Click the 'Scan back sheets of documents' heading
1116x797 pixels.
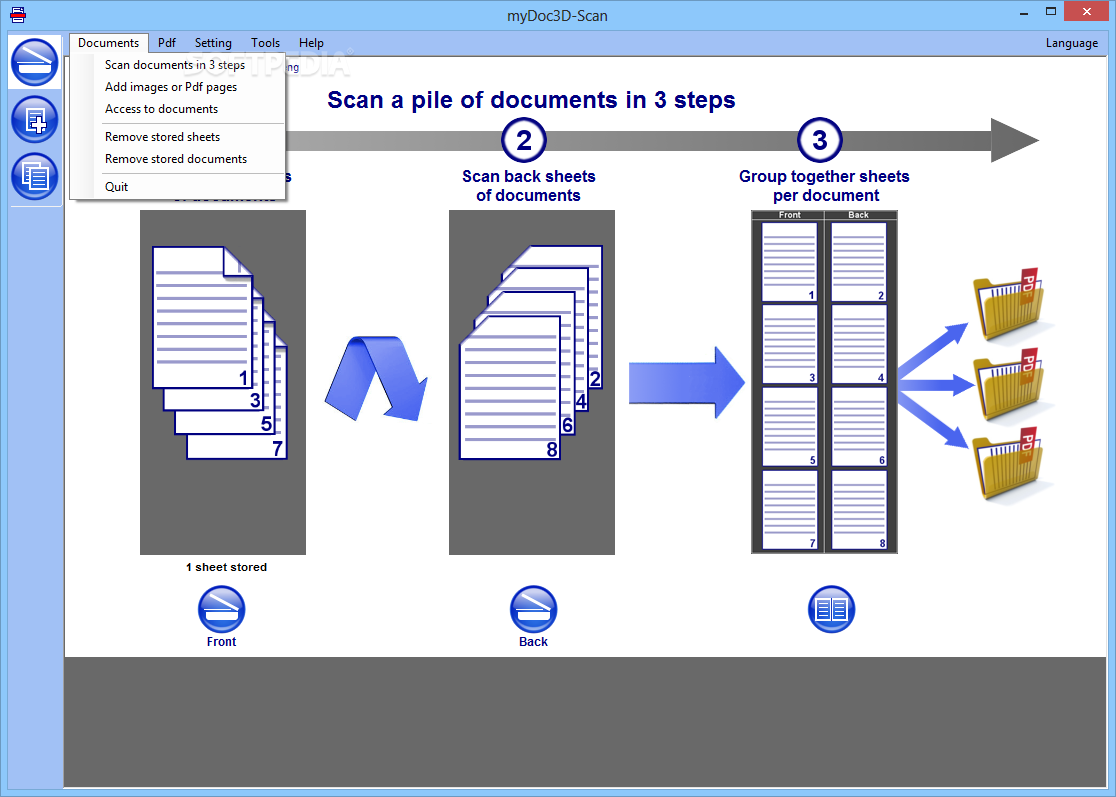[x=529, y=186]
